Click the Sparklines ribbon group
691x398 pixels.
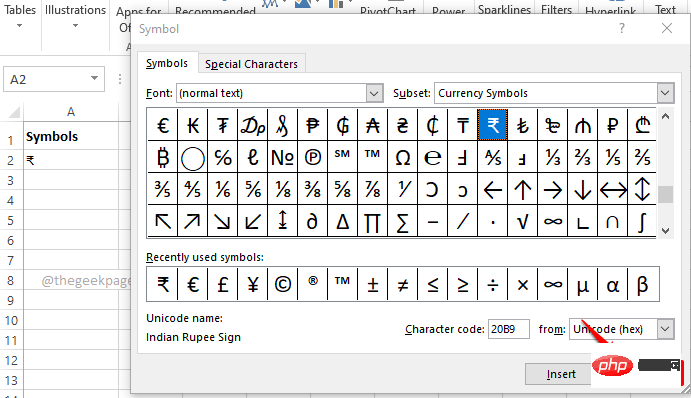click(504, 10)
